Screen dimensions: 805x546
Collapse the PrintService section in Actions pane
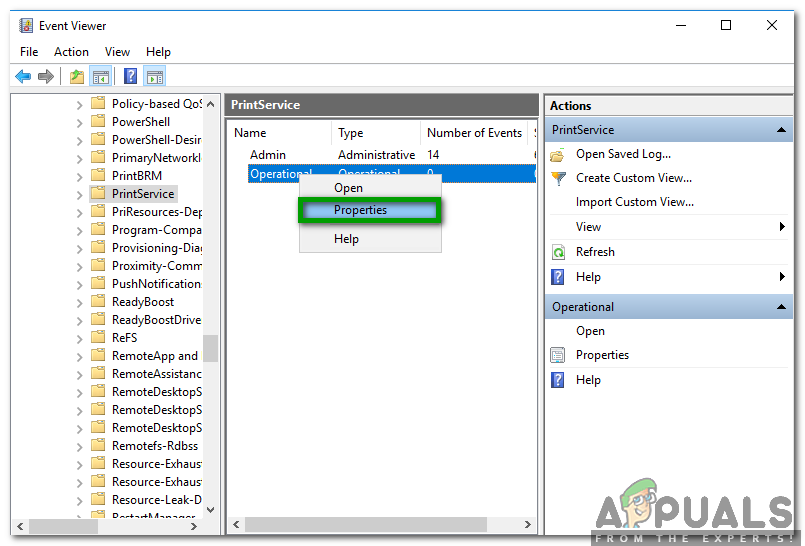click(782, 130)
